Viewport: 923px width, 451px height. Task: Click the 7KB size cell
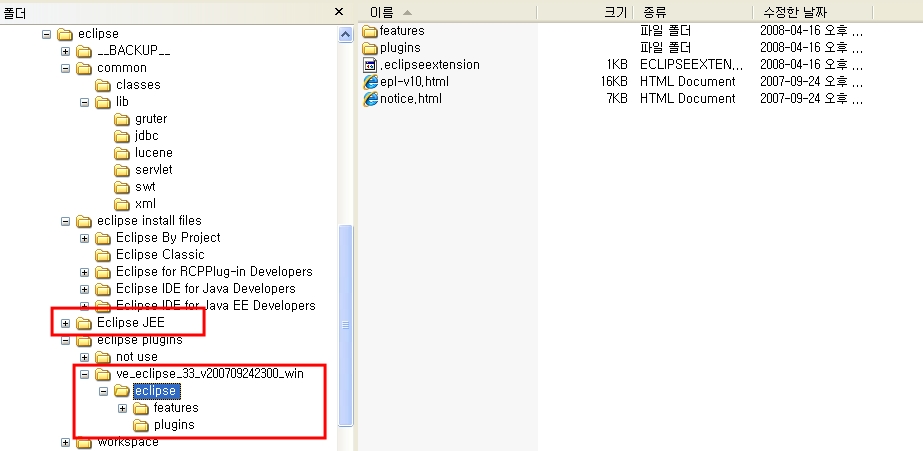(617, 99)
